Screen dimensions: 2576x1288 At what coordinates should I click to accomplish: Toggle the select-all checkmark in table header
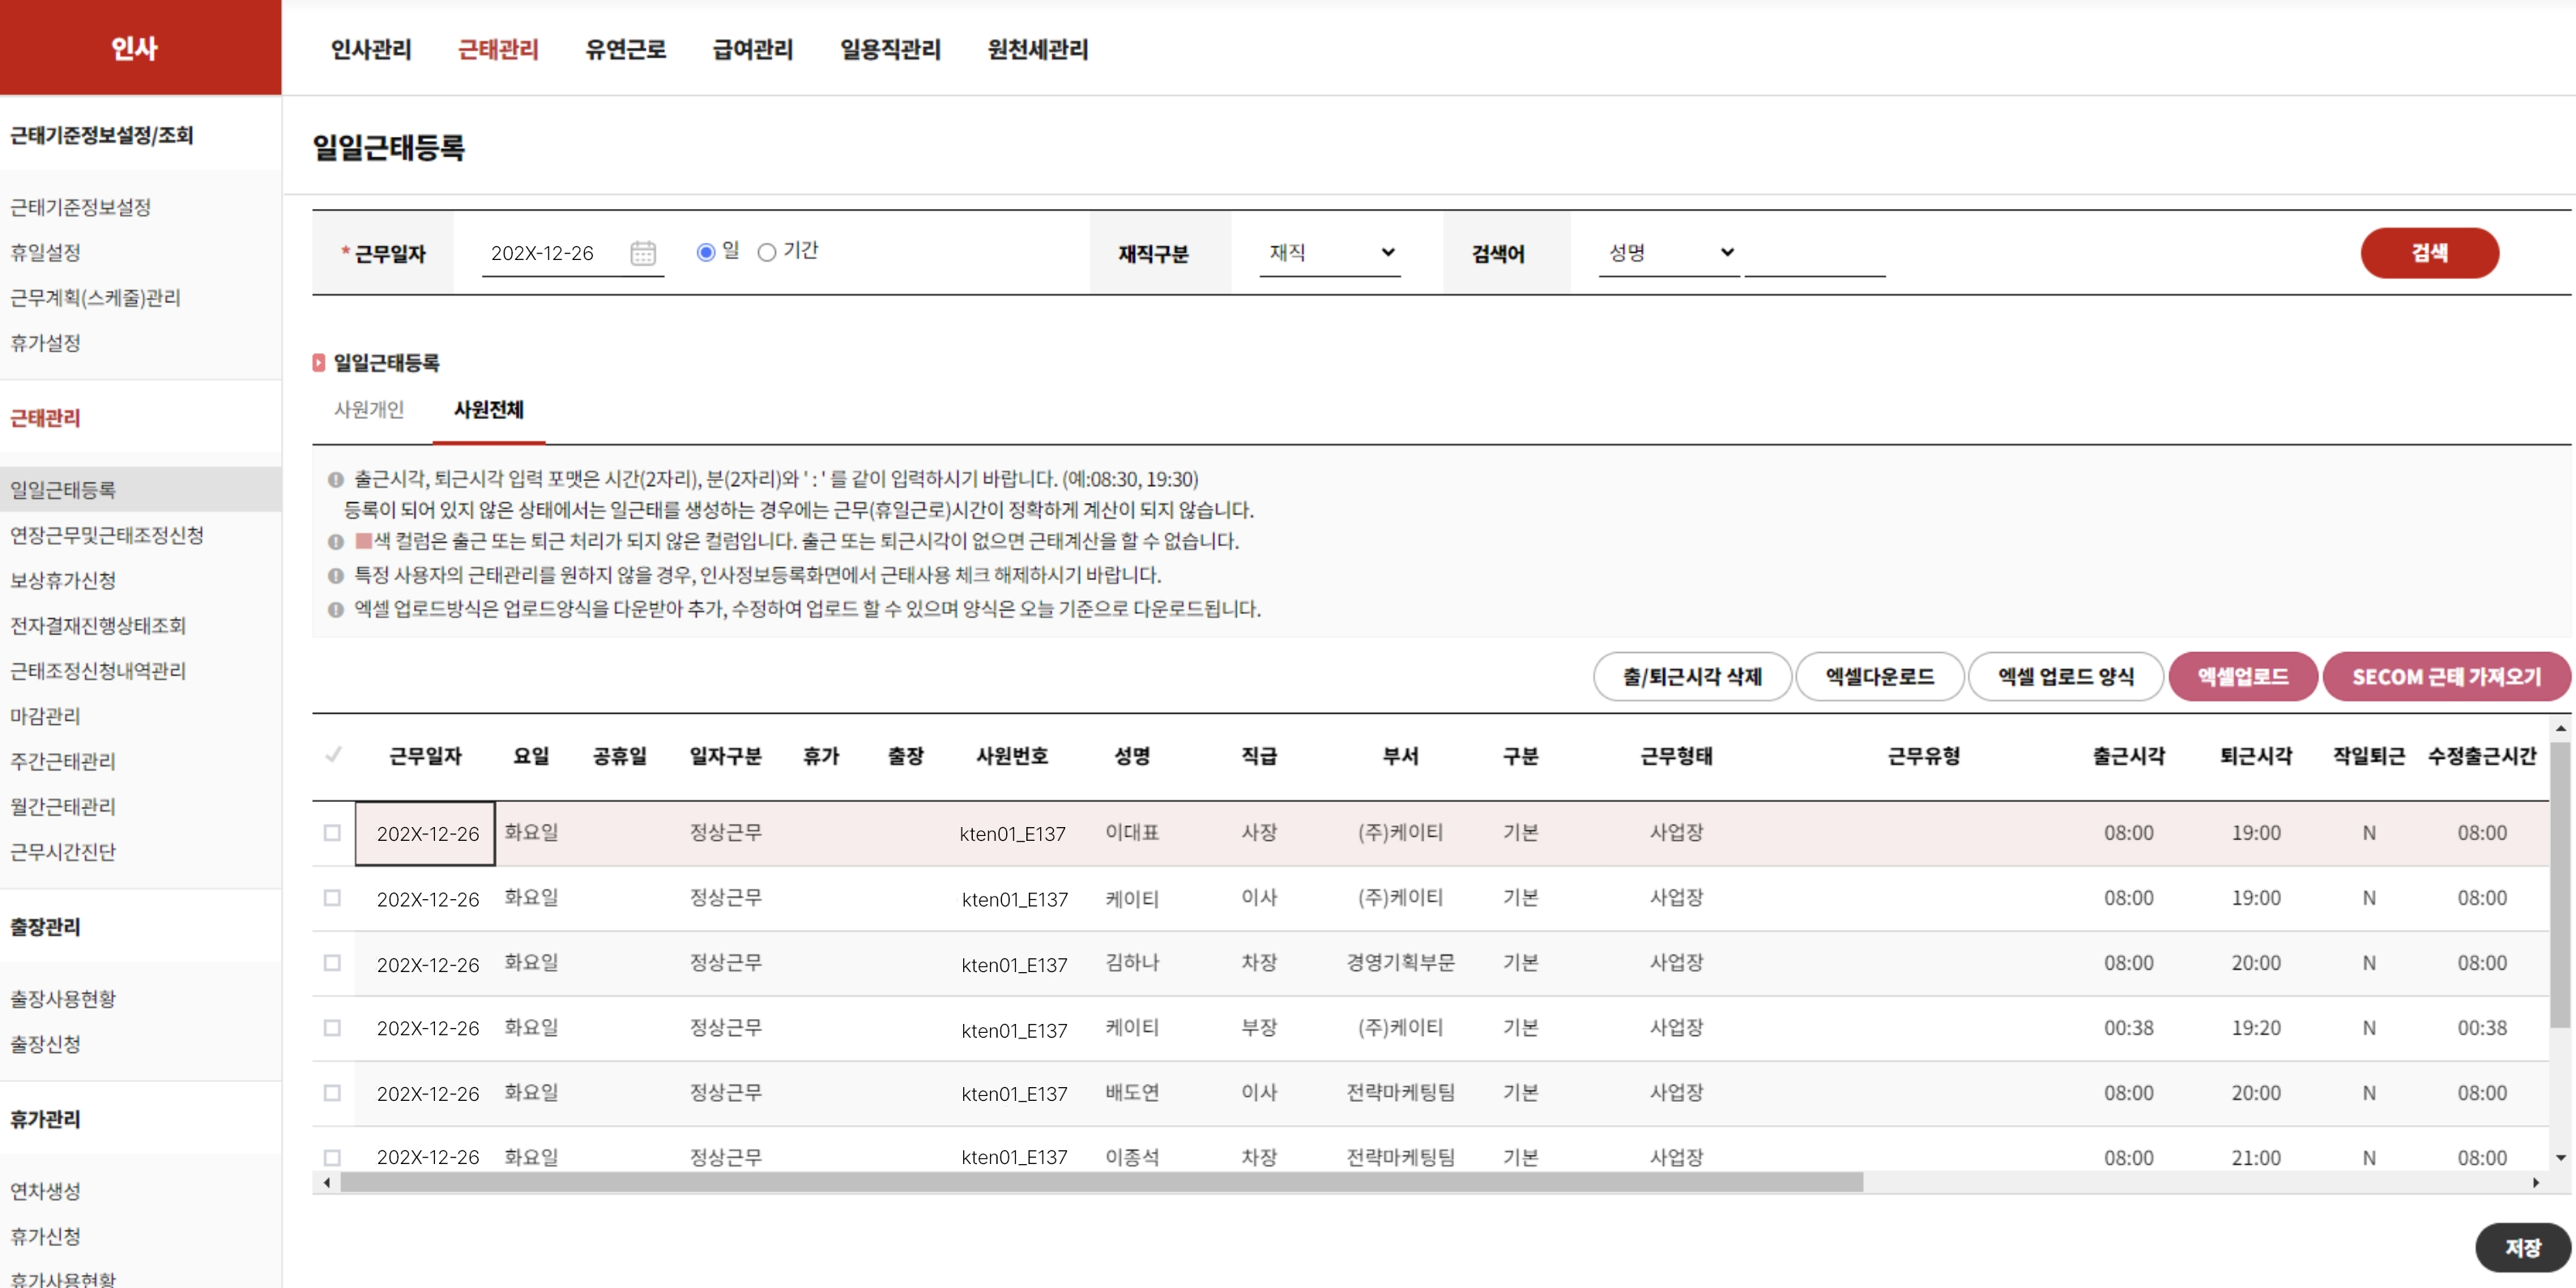333,755
